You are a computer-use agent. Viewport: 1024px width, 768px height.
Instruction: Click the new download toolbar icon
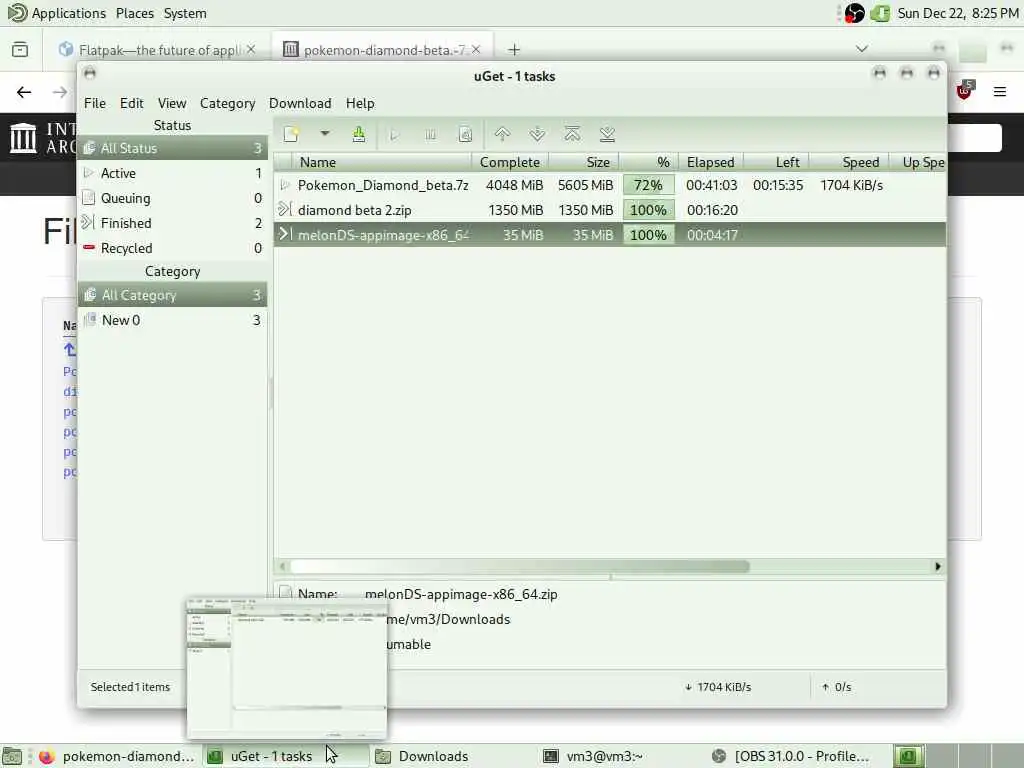click(x=291, y=135)
